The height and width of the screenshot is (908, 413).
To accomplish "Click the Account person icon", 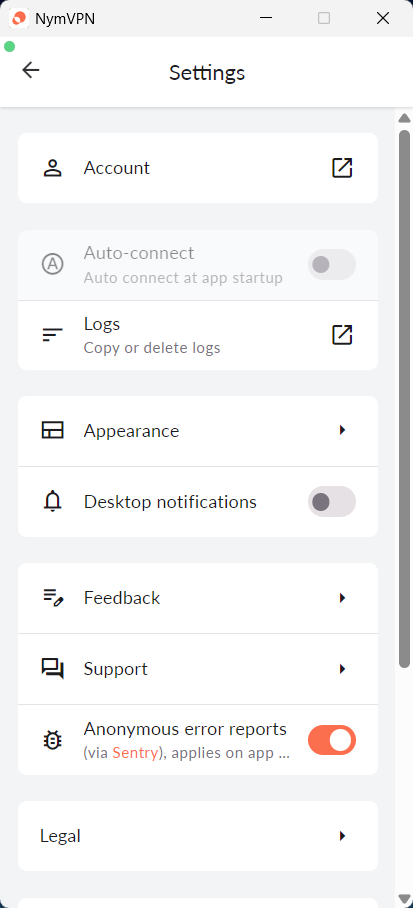I will (53, 168).
